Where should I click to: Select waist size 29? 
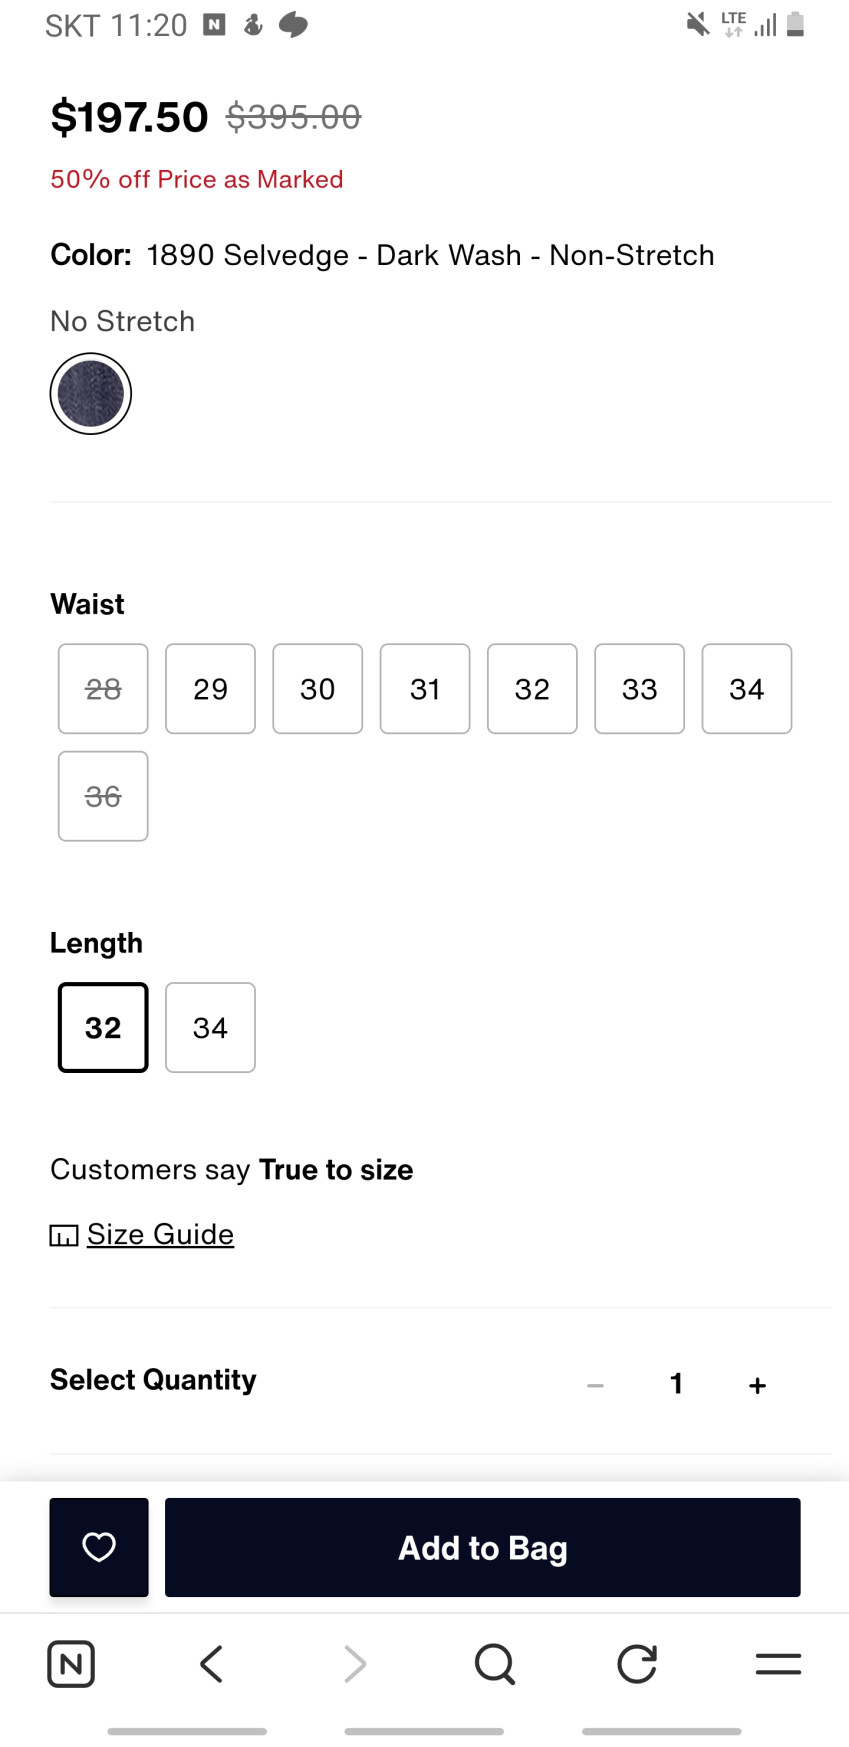[x=210, y=689]
